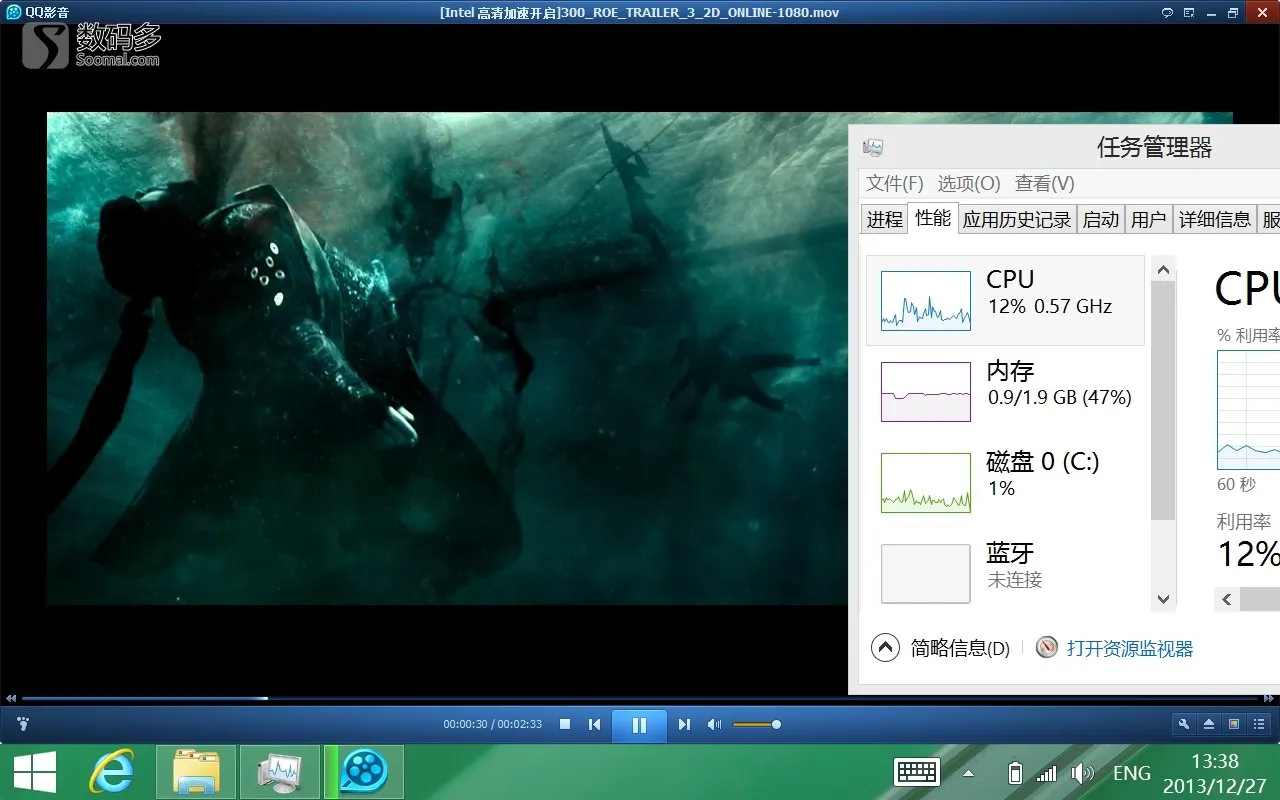Open the 选项(O) menu in Task Manager
This screenshot has width=1280, height=800.
click(969, 183)
